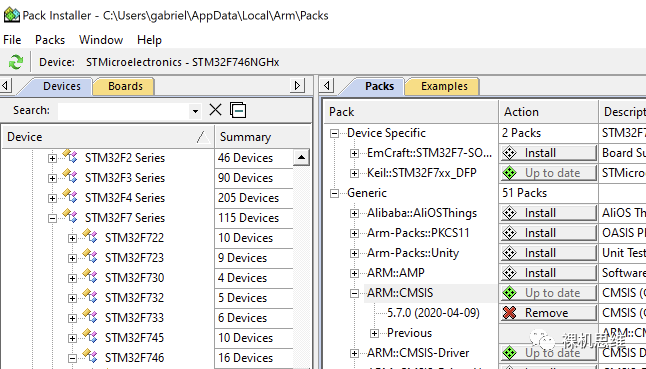Switch to the Examples tab
646x369 pixels.
tap(444, 86)
